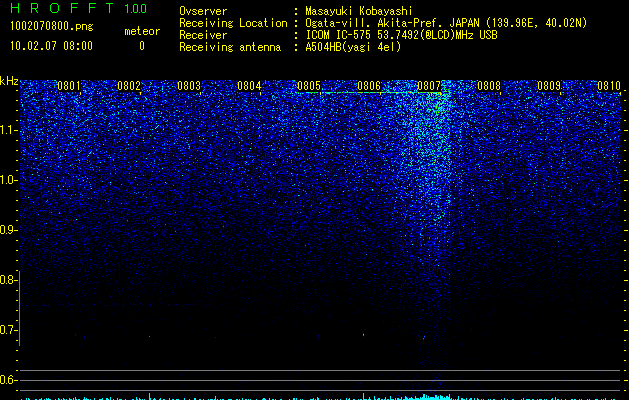
Task: Click the 1.1 frequency axis label
Action: pyautogui.click(x=8, y=130)
